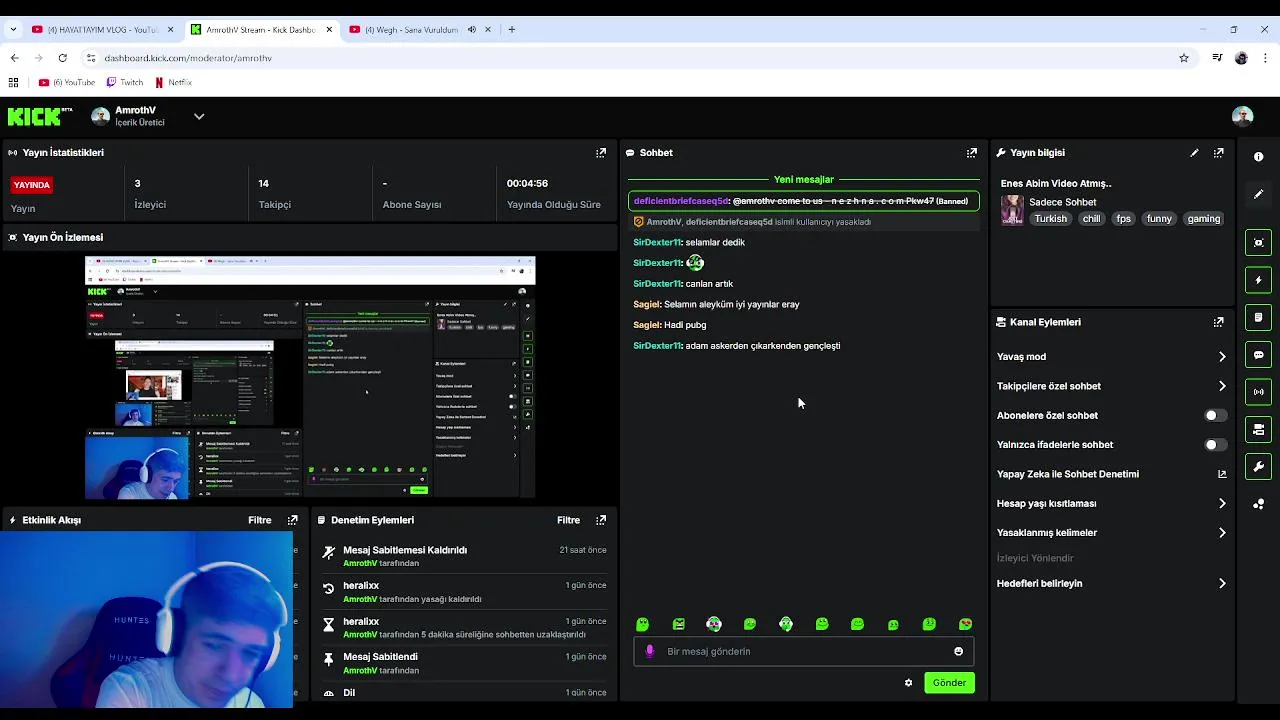Viewport: 1280px width, 720px height.
Task: Reload the page
Action: tap(62, 58)
